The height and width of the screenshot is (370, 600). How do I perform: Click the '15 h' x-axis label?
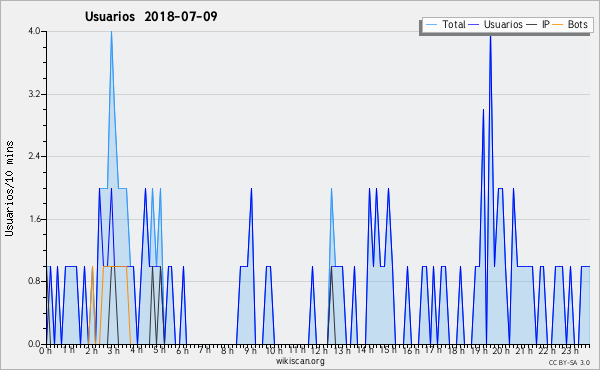pyautogui.click(x=388, y=350)
